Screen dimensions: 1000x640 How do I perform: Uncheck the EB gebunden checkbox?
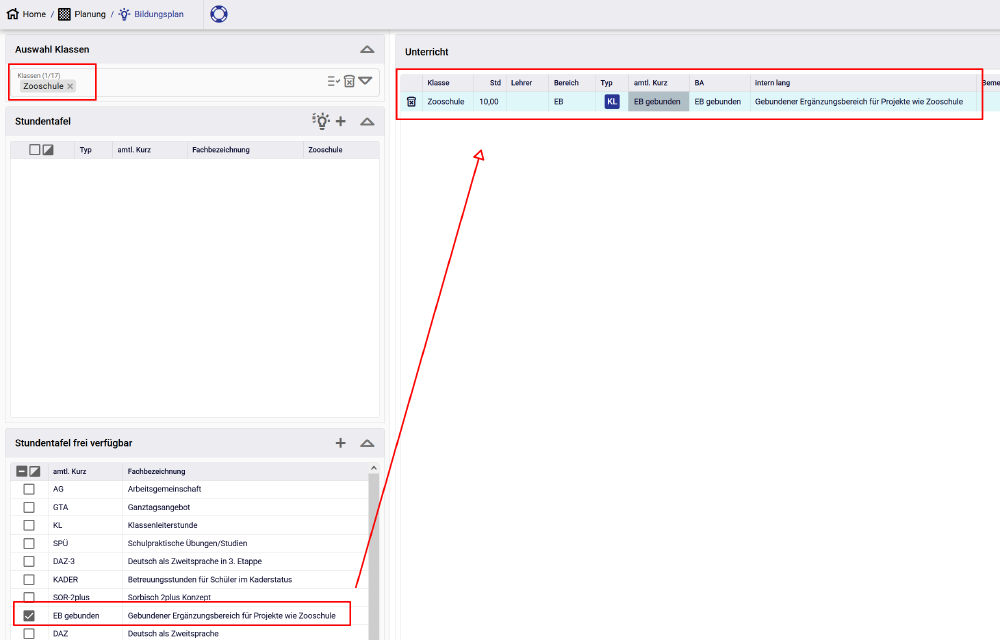(29, 615)
